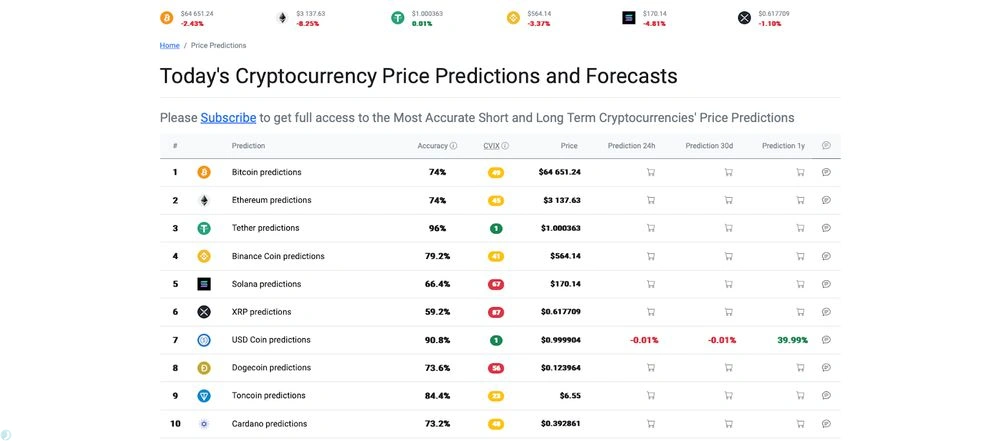1000x441 pixels.
Task: Click the Subscribe link
Action: [x=228, y=118]
